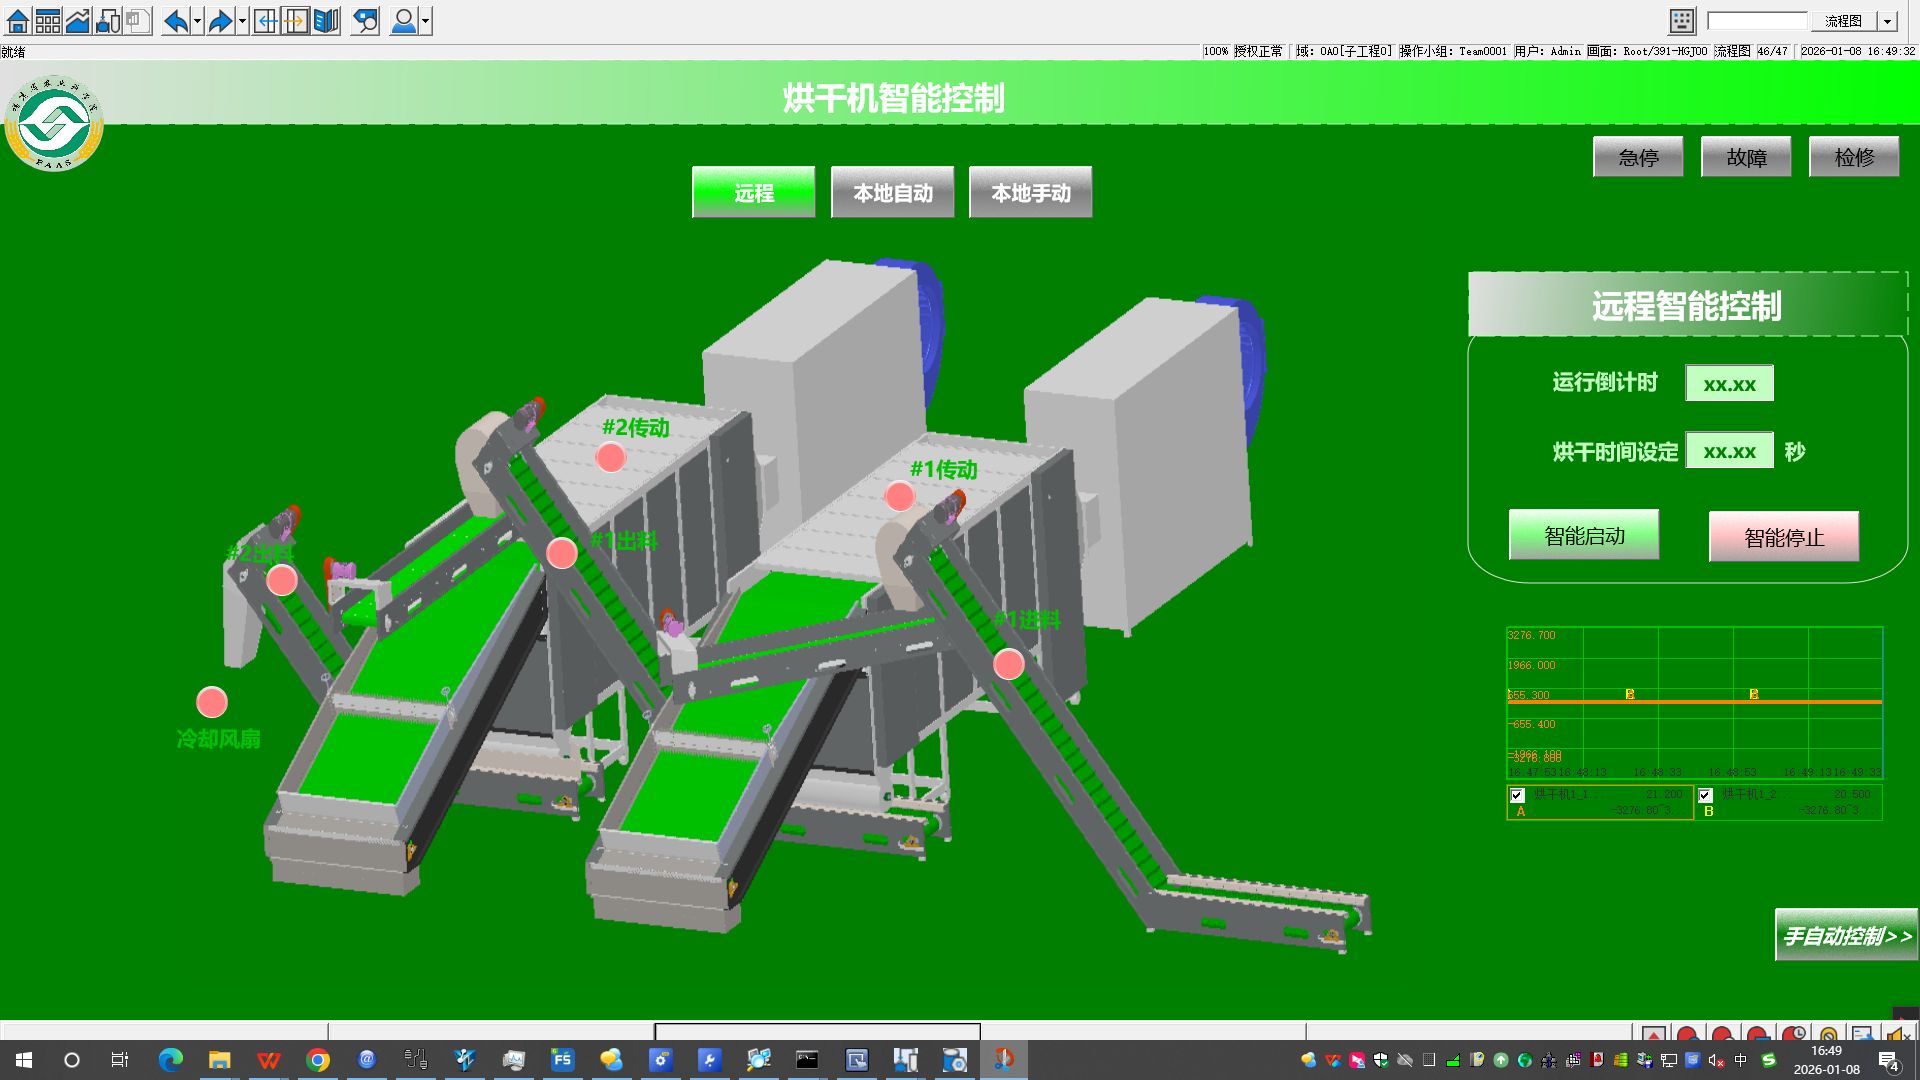Open the 流程图 dropdown at top right
Screen dimensions: 1920x1080
pos(1887,21)
